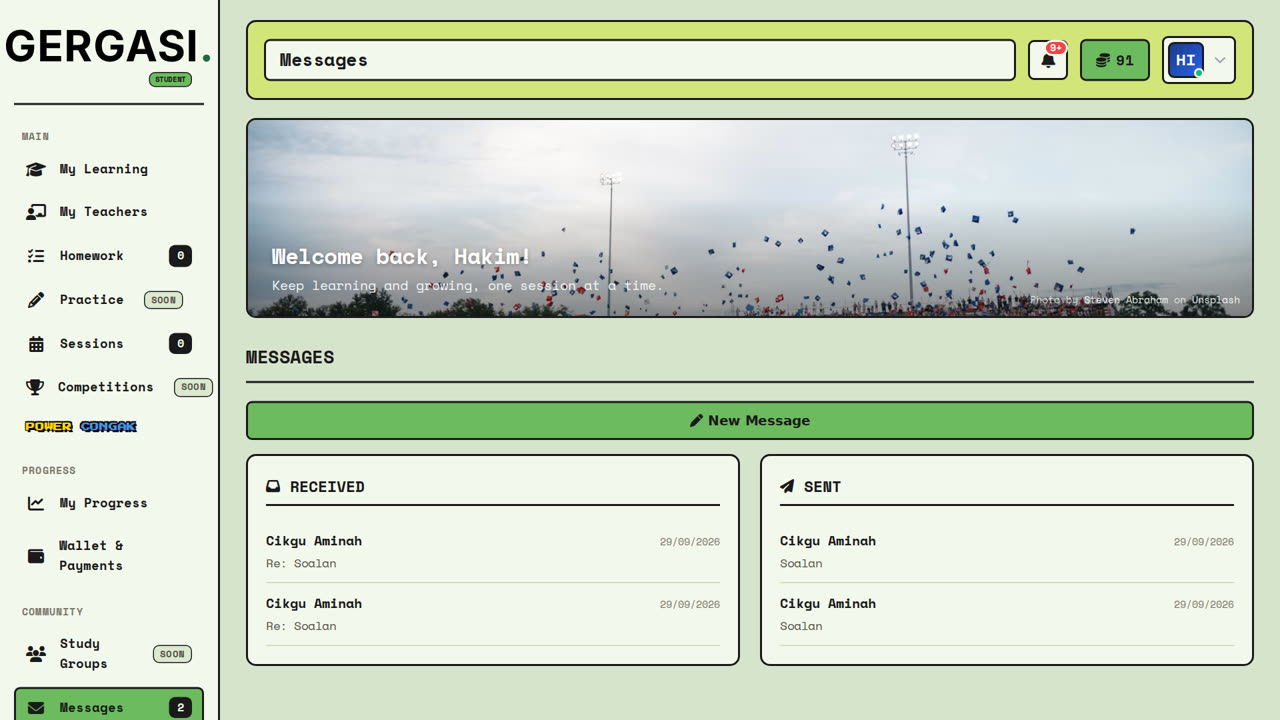Click the Homework checklist icon
The height and width of the screenshot is (720, 1280).
tap(36, 256)
